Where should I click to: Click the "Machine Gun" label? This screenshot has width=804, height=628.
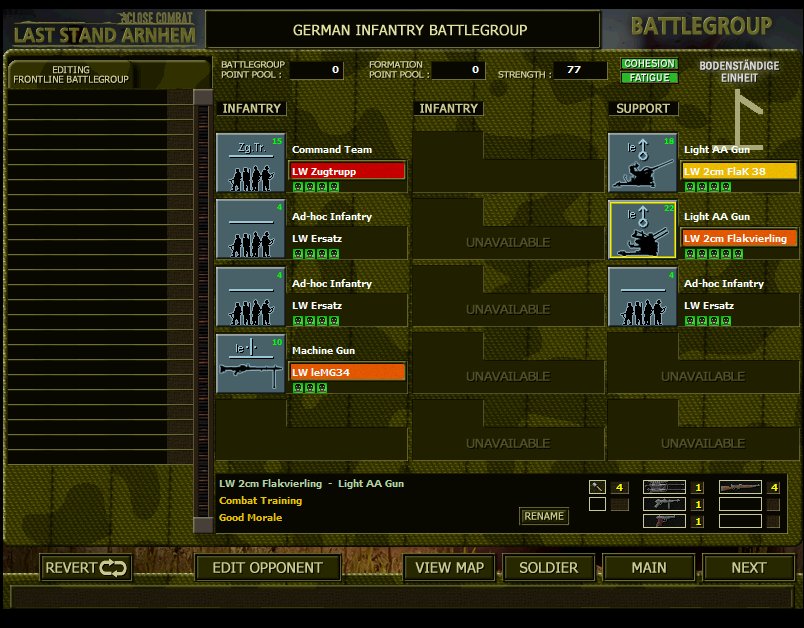[x=323, y=350]
